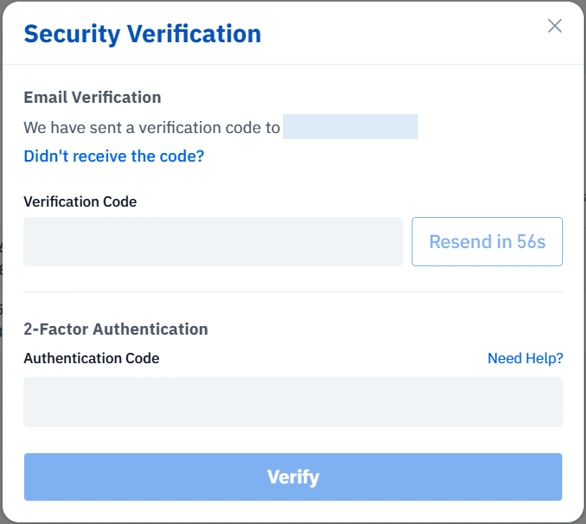Click the Security Verification title
The width and height of the screenshot is (586, 524).
point(142,34)
